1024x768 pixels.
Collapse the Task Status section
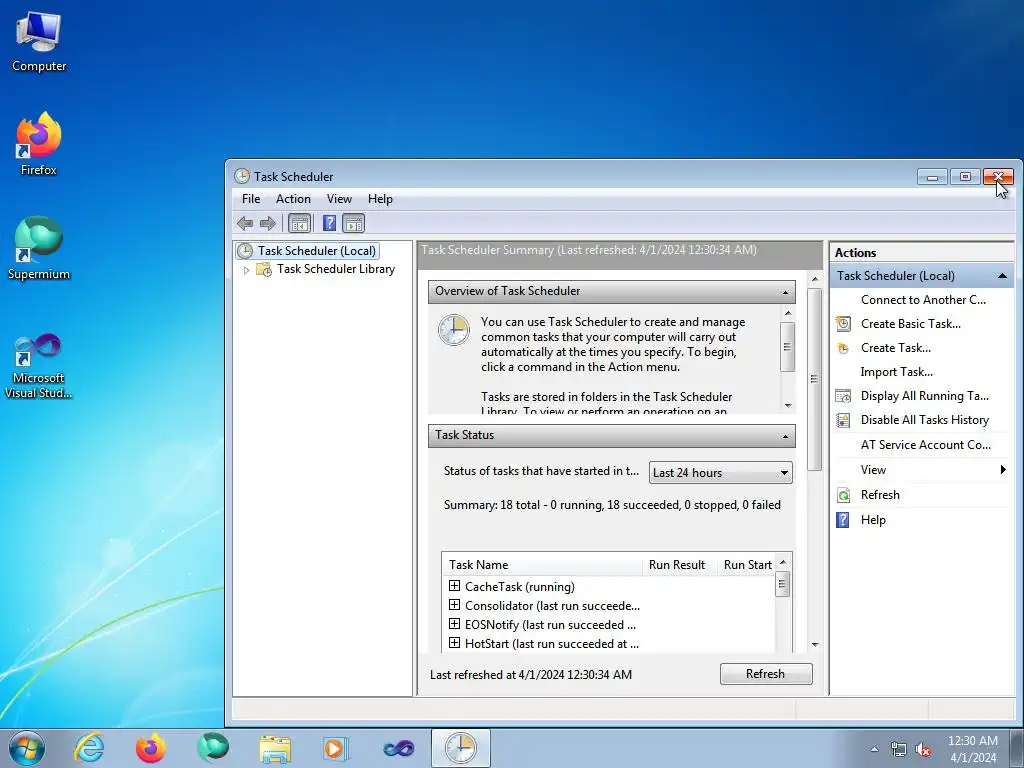(785, 436)
